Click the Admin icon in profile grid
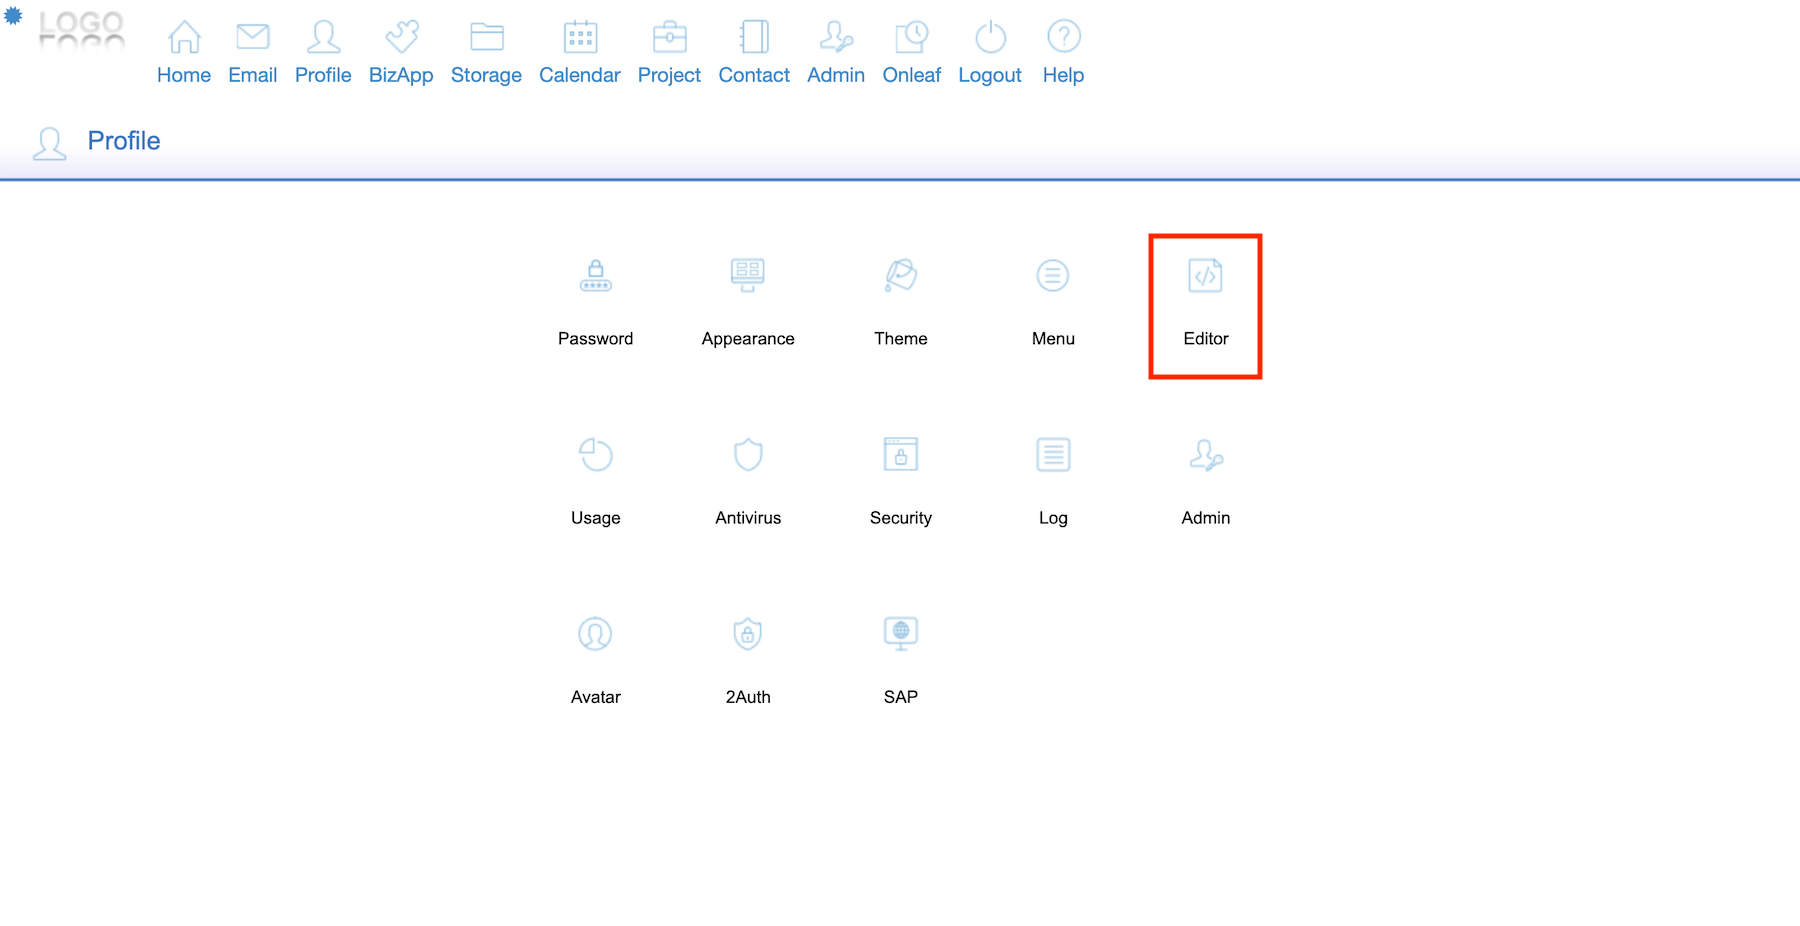 [x=1205, y=455]
